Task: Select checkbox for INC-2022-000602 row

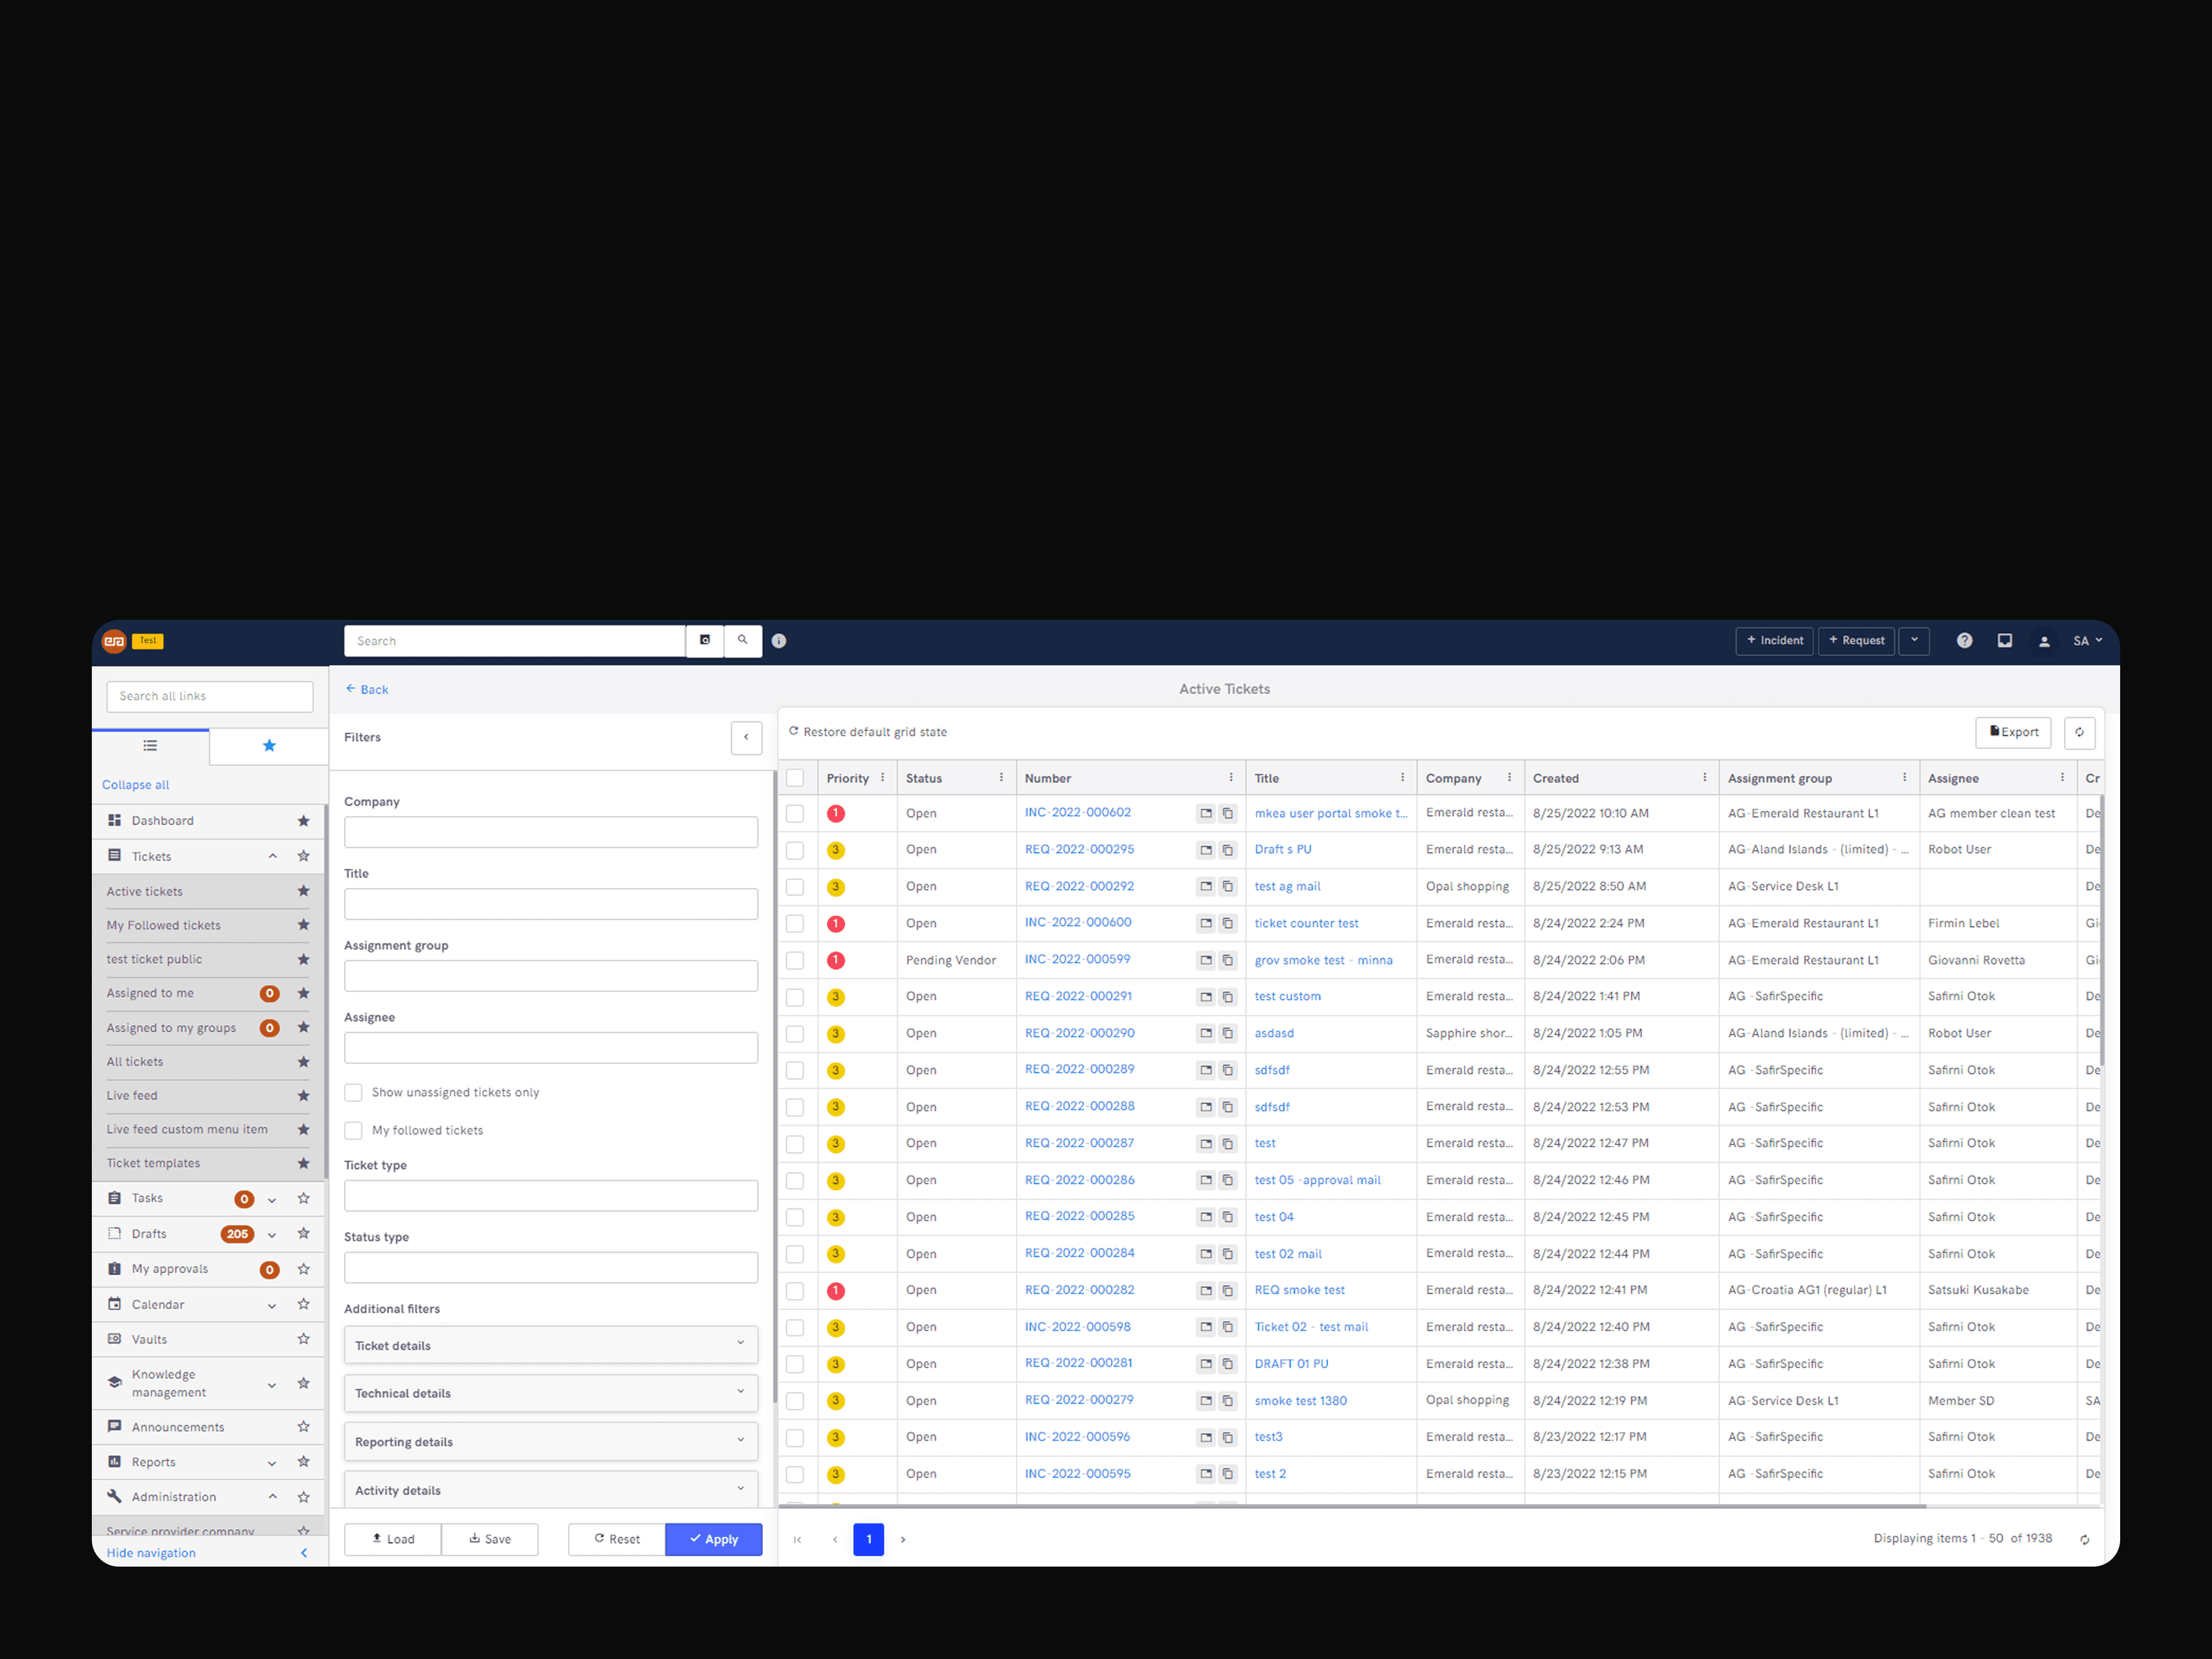Action: pyautogui.click(x=795, y=814)
